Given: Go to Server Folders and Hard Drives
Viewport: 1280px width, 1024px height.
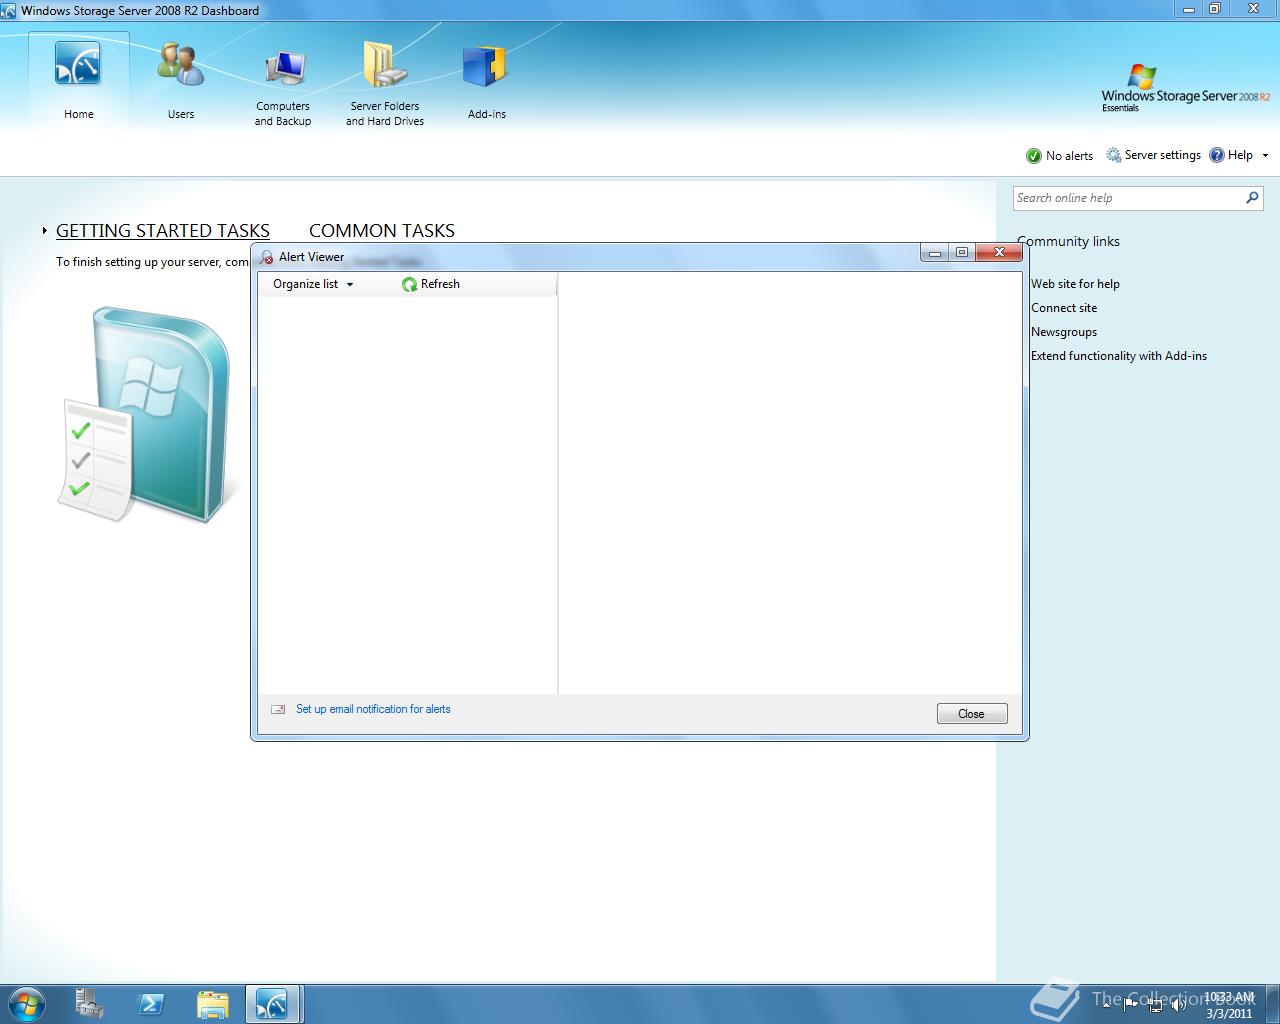Looking at the screenshot, I should click(x=385, y=84).
